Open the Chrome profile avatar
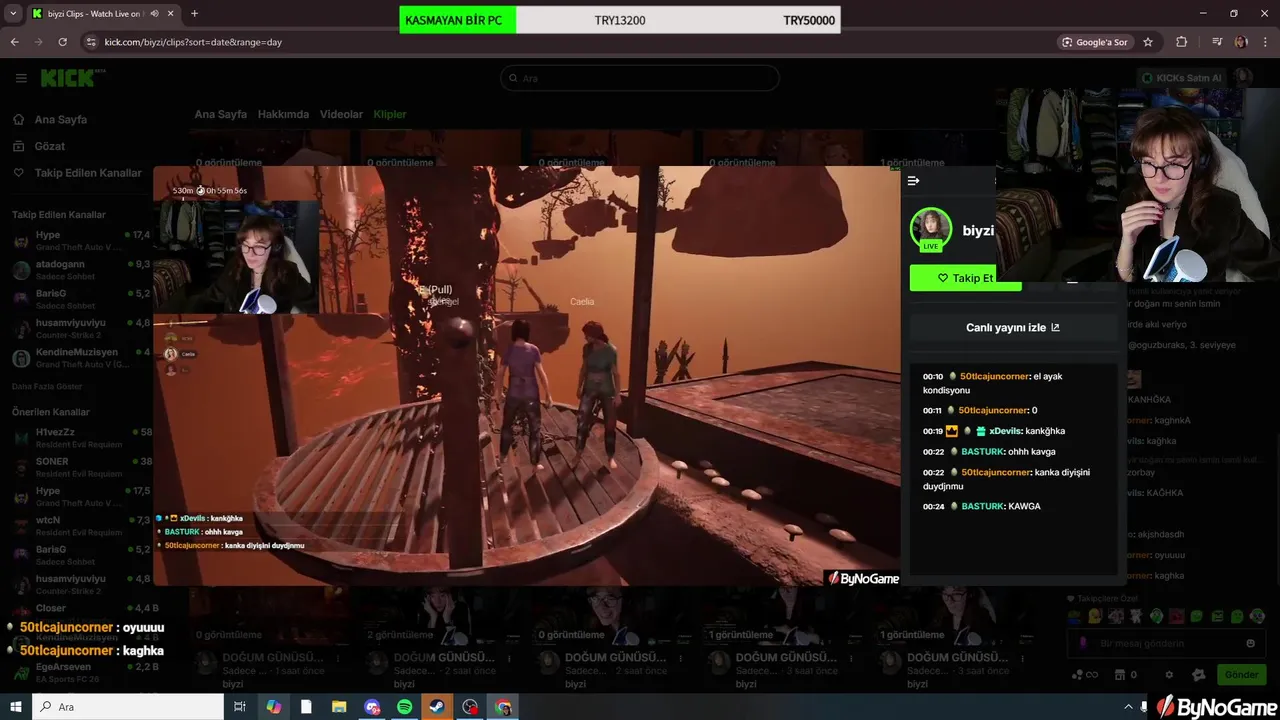The width and height of the screenshot is (1280, 720). point(1241,42)
